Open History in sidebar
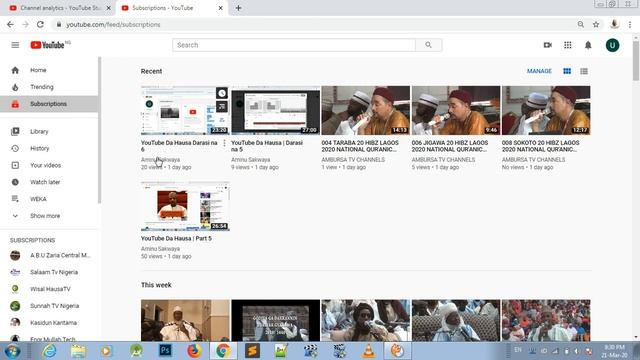The image size is (640, 360). (x=49, y=148)
